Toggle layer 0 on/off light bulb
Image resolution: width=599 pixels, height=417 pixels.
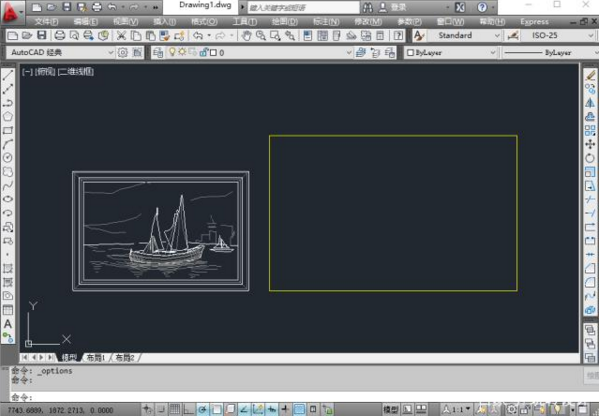pos(172,52)
